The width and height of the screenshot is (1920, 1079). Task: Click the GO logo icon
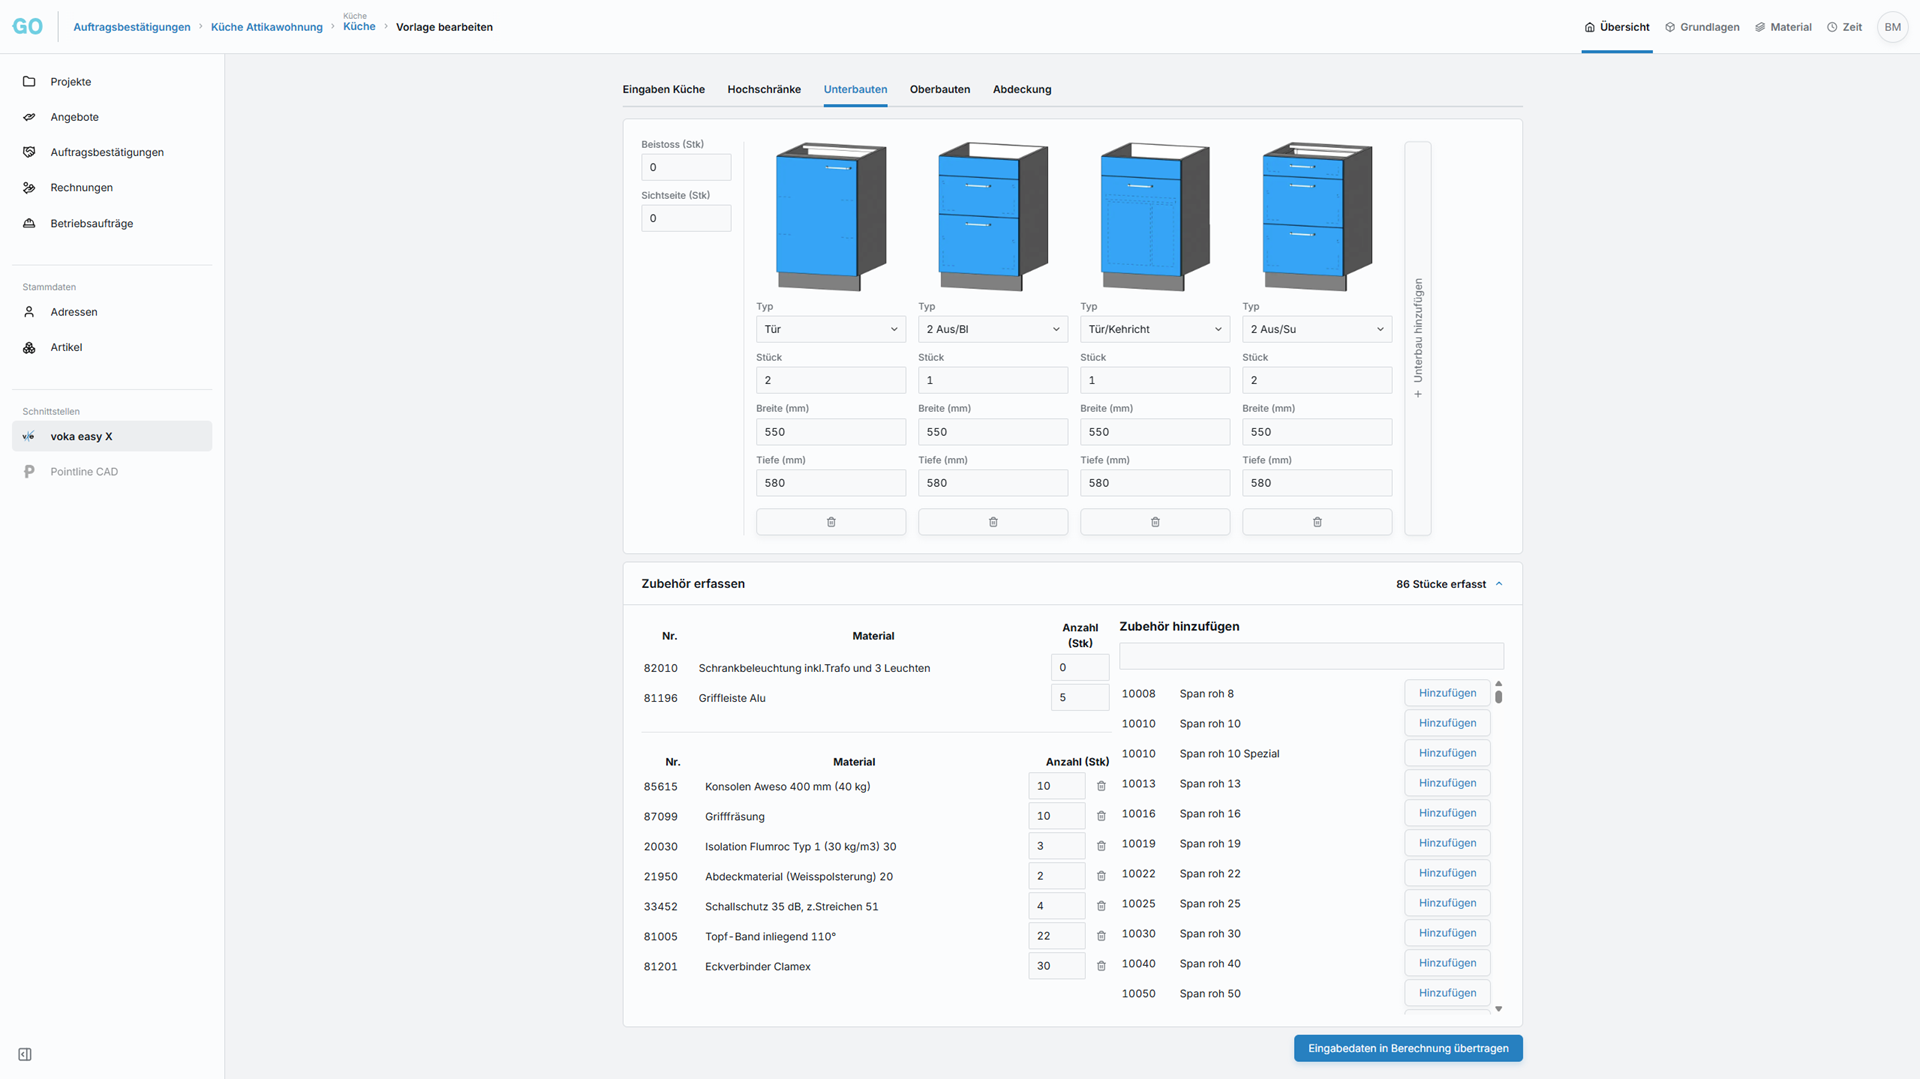(x=27, y=27)
